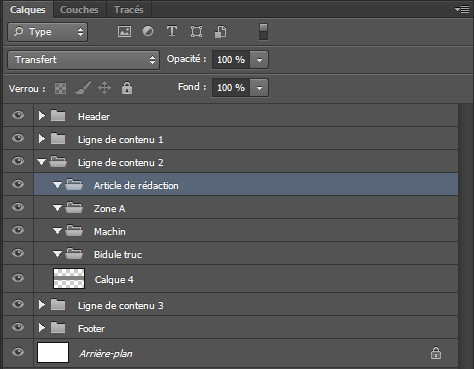The height and width of the screenshot is (369, 474).
Task: Toggle the layer filtering switch
Action: [263, 32]
